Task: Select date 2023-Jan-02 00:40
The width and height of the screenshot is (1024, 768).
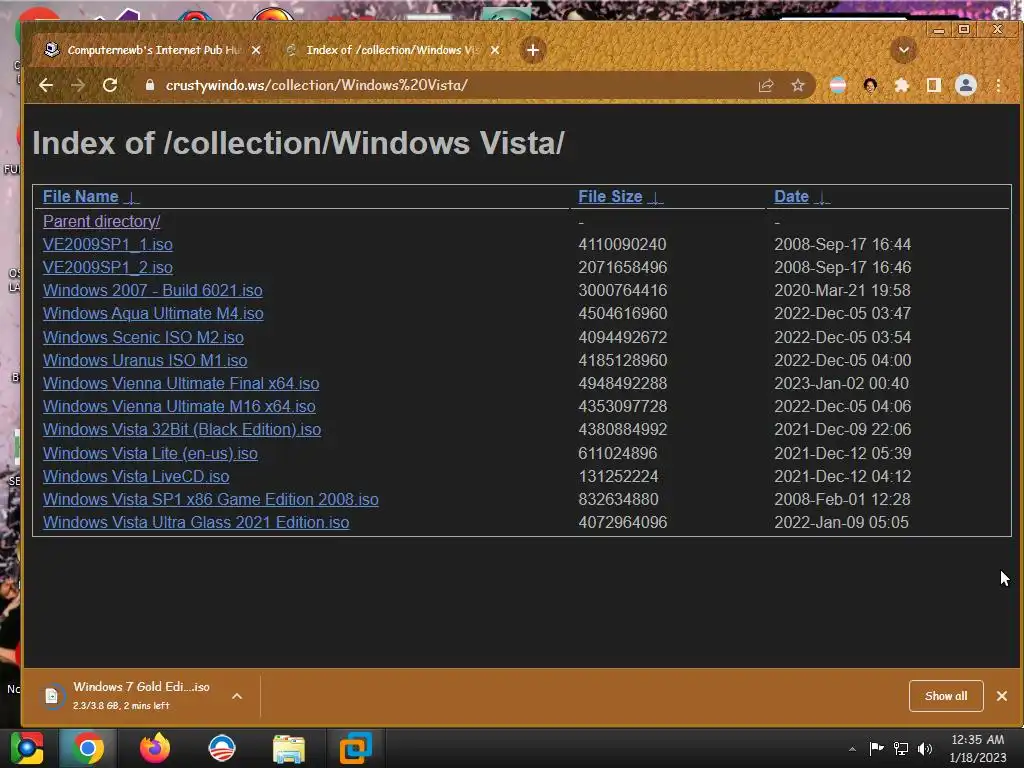Action: pyautogui.click(x=841, y=383)
